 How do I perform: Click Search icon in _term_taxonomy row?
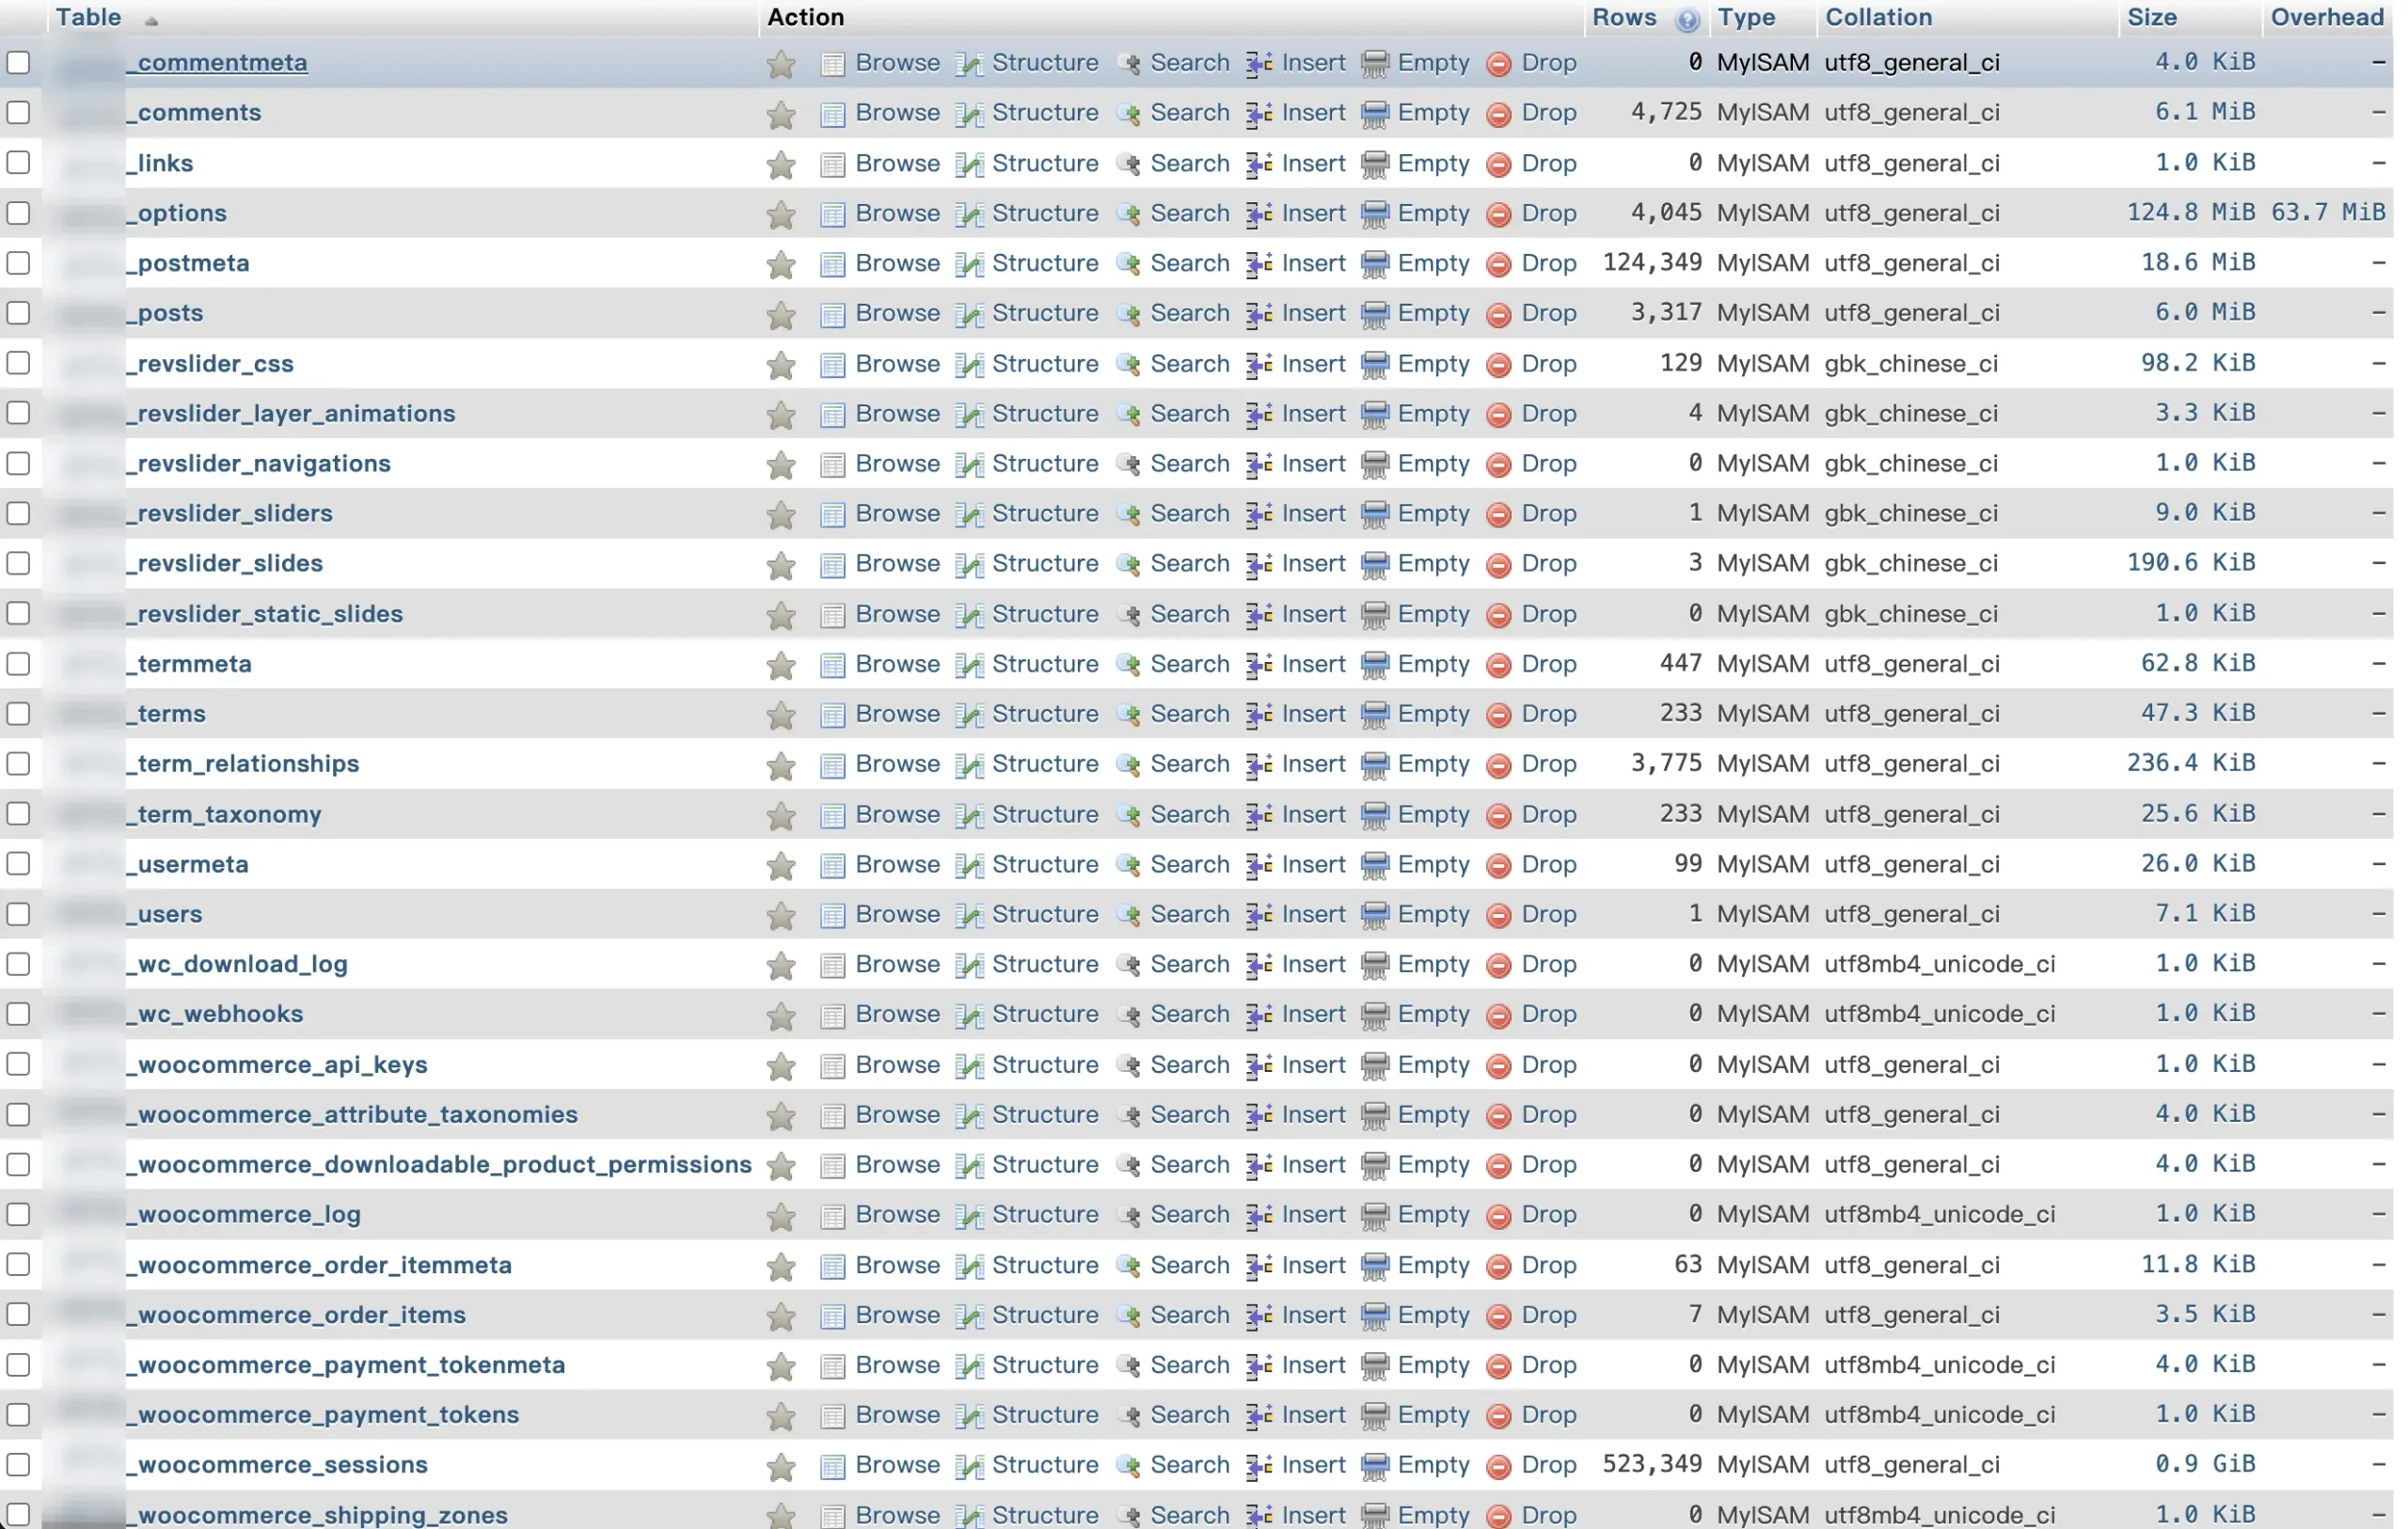pos(1129,815)
